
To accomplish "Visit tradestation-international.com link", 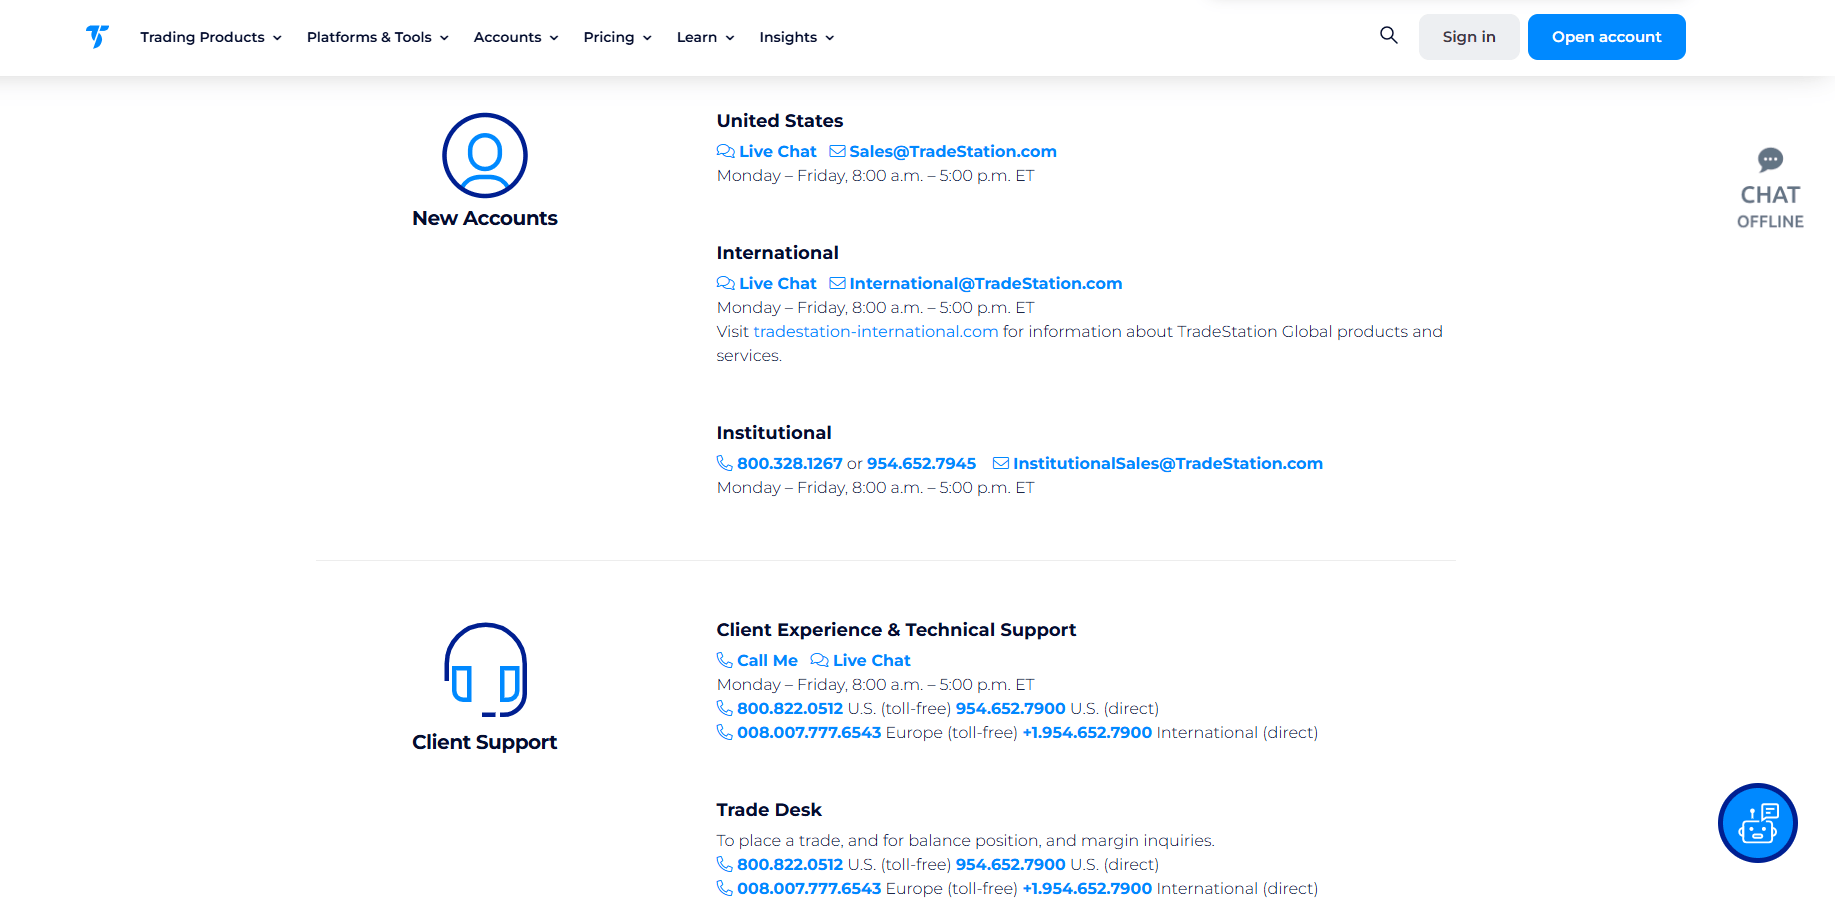I will point(876,331).
